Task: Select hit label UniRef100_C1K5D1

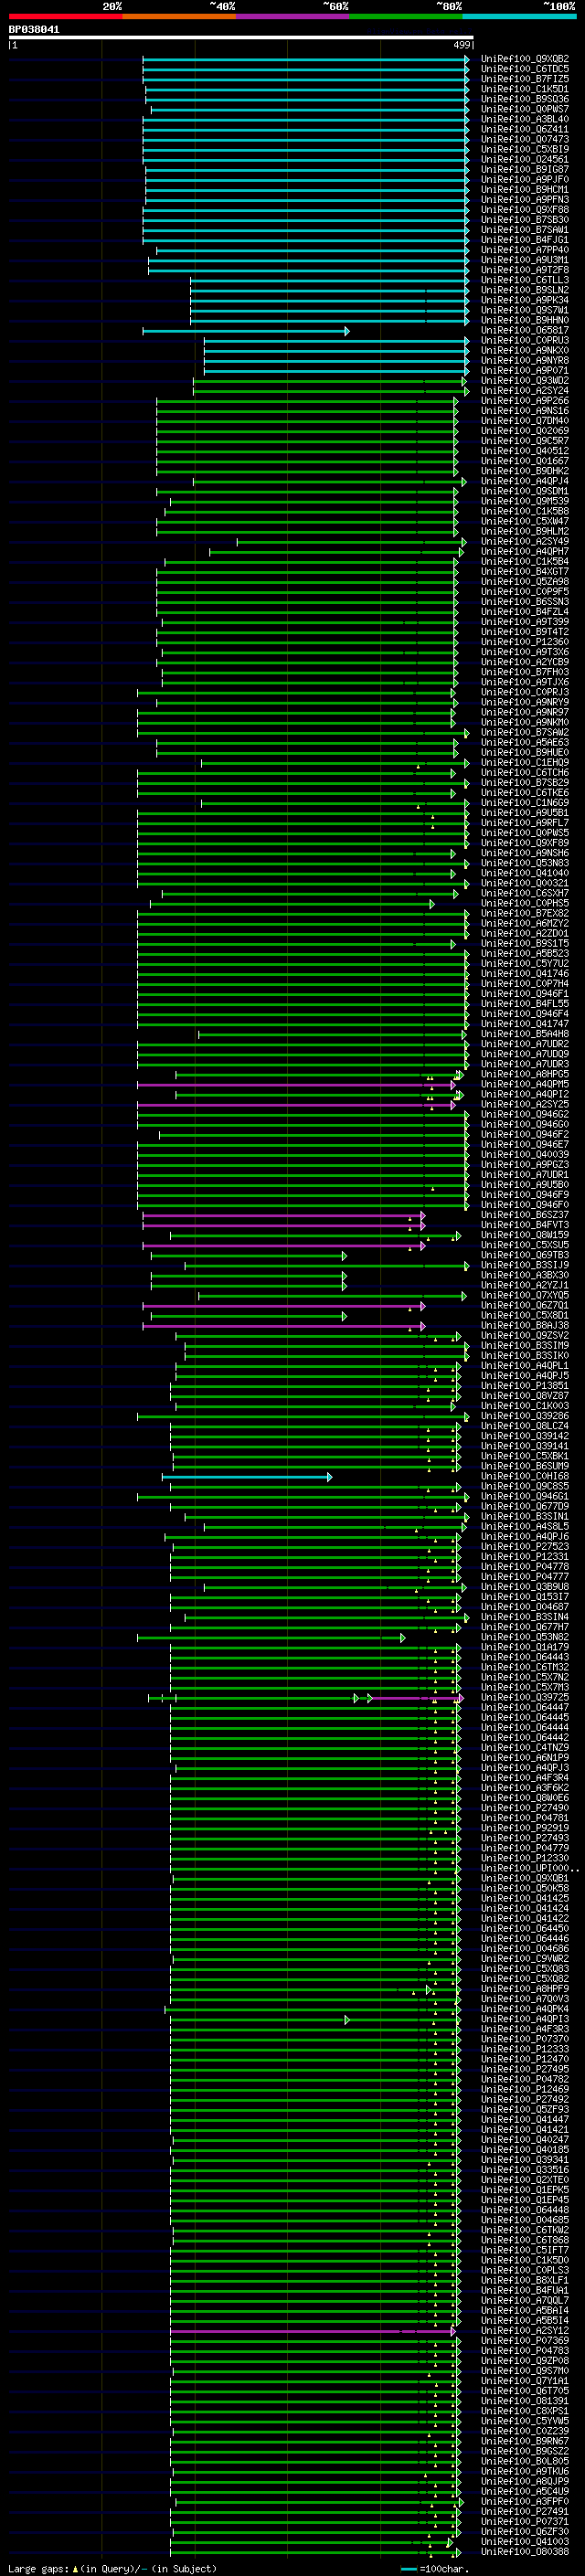Action: (524, 89)
